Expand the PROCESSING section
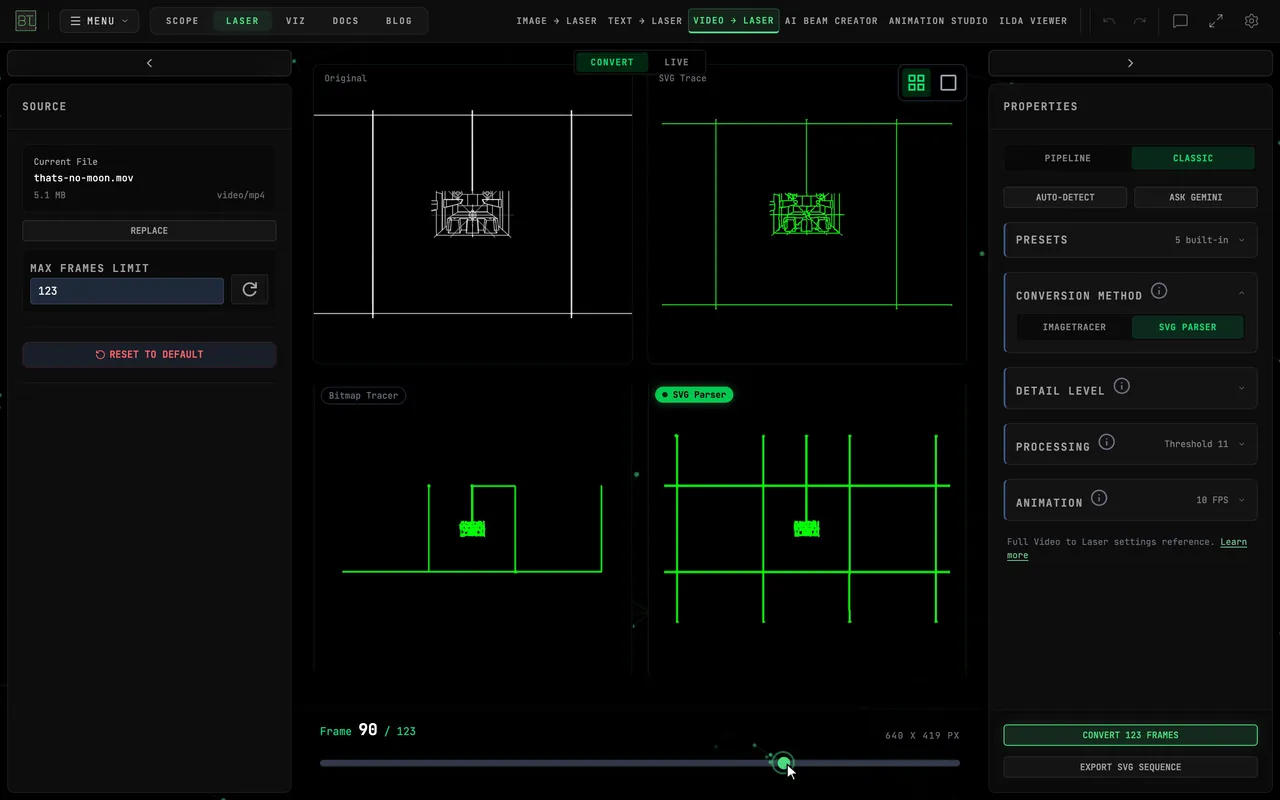 (x=1131, y=444)
